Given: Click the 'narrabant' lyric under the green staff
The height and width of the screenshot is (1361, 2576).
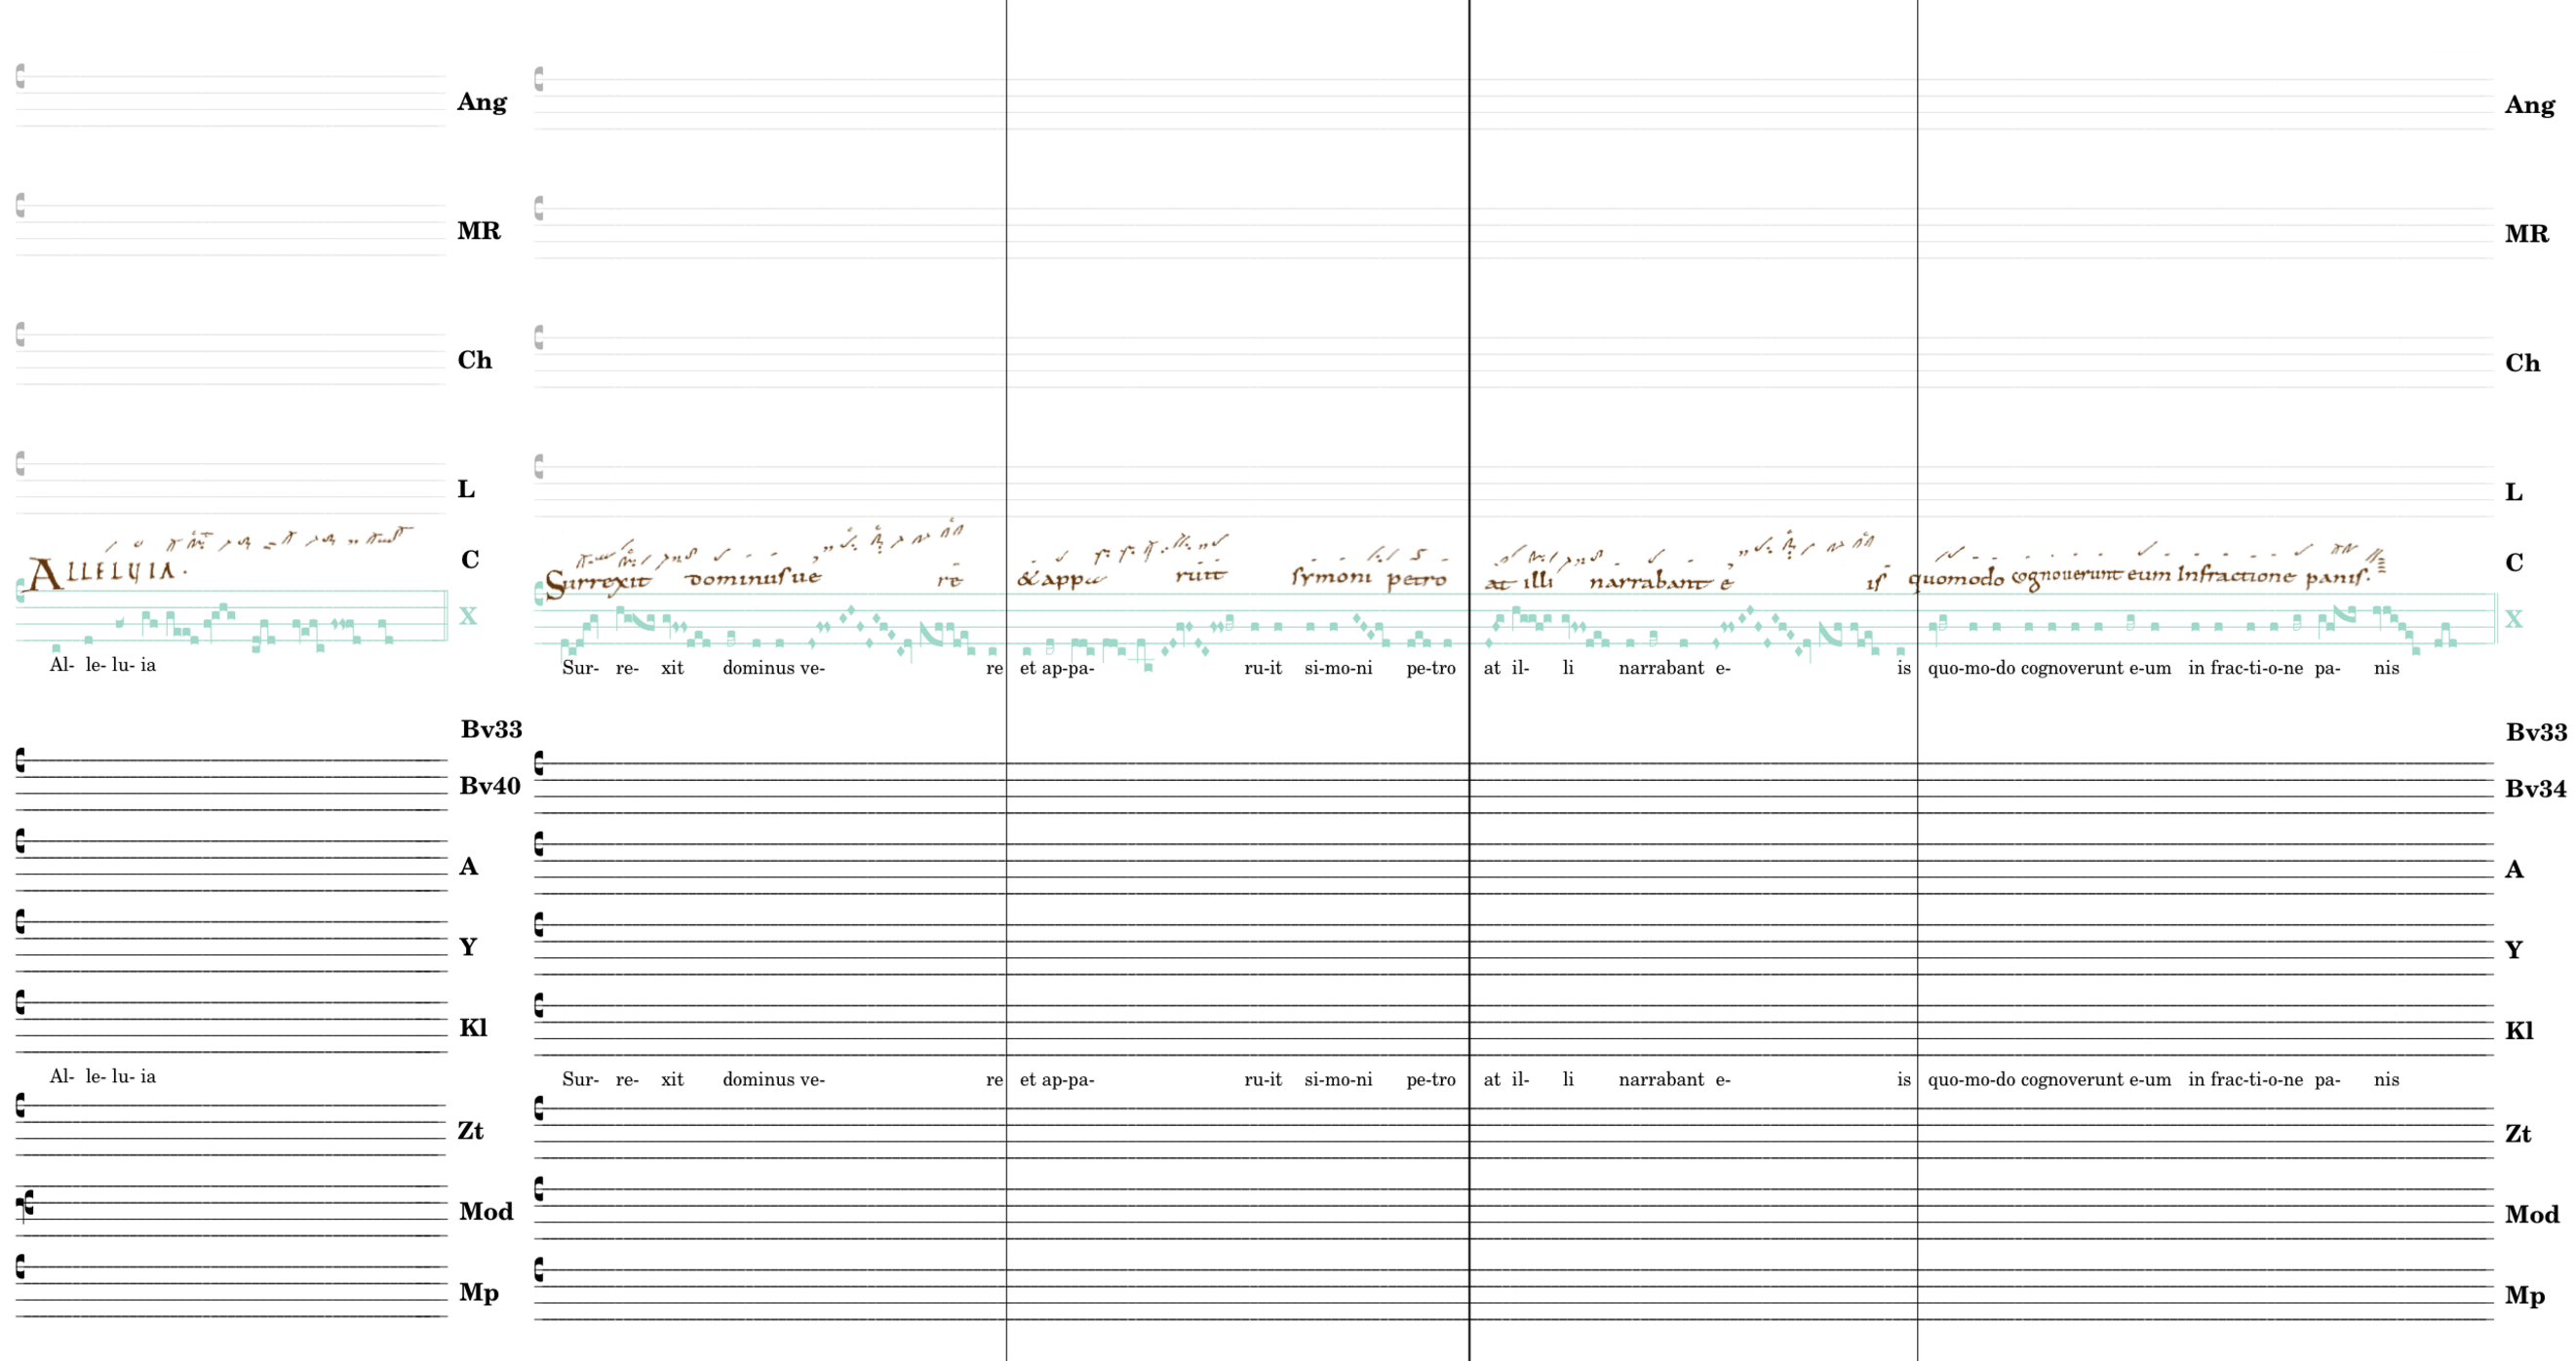Looking at the screenshot, I should (1661, 668).
